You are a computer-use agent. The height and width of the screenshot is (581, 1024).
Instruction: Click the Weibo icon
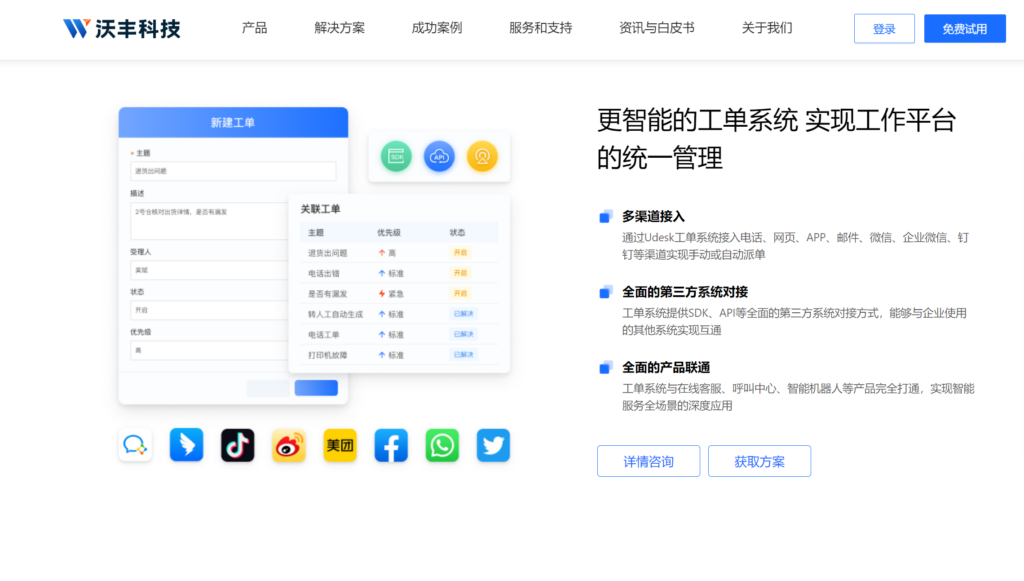pyautogui.click(x=288, y=445)
